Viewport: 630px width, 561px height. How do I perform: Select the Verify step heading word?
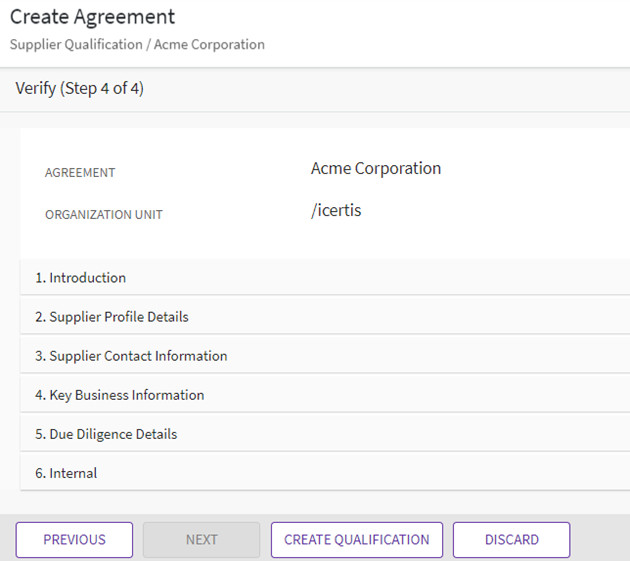coord(35,89)
